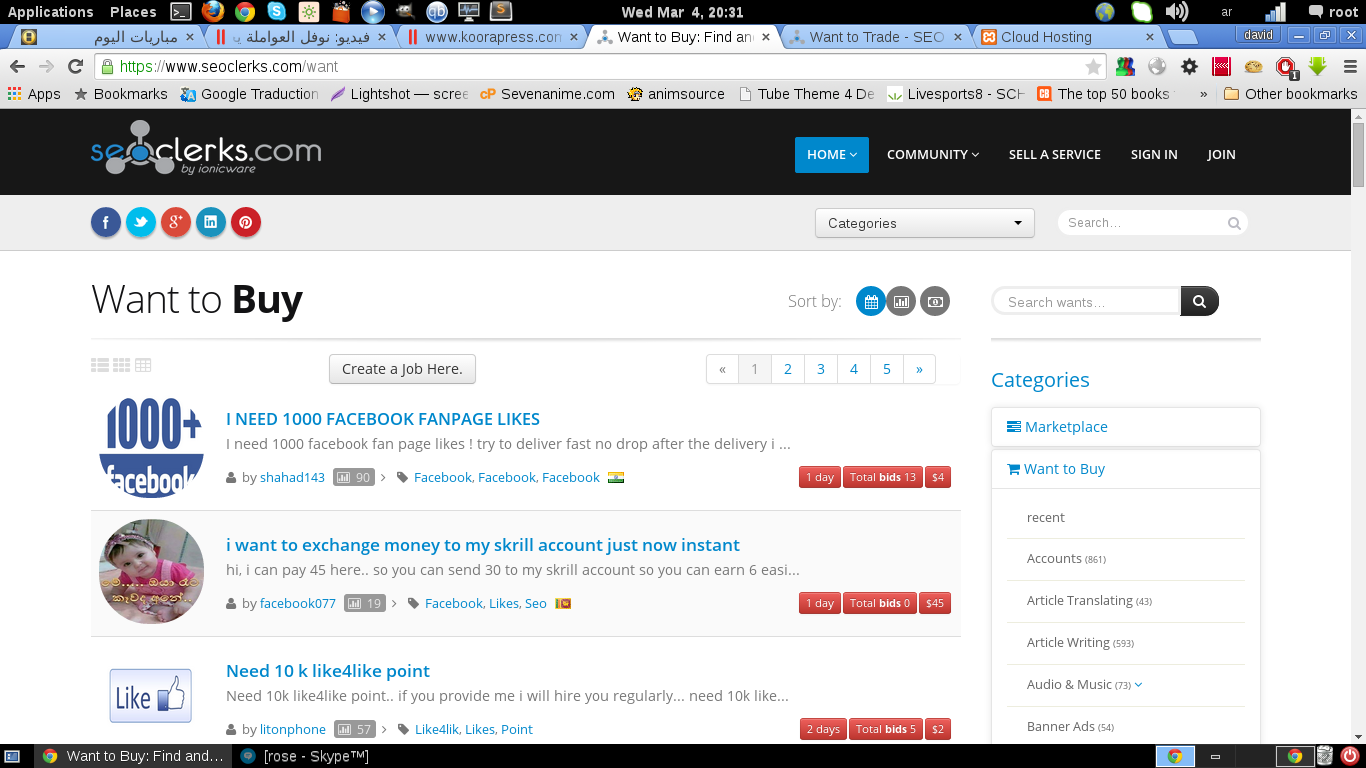The height and width of the screenshot is (768, 1366).
Task: Click the Pinterest social icon
Action: click(246, 222)
